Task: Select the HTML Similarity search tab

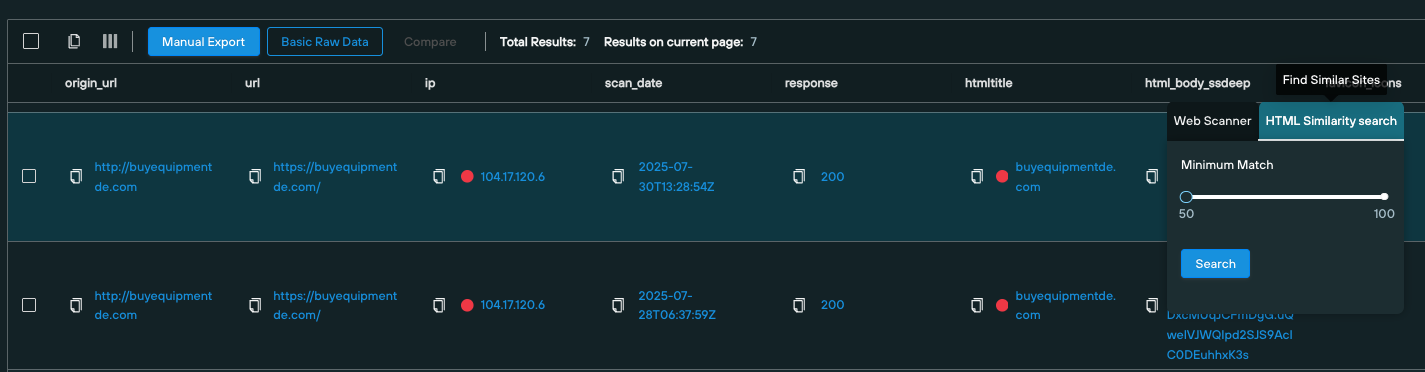Action: (1331, 121)
